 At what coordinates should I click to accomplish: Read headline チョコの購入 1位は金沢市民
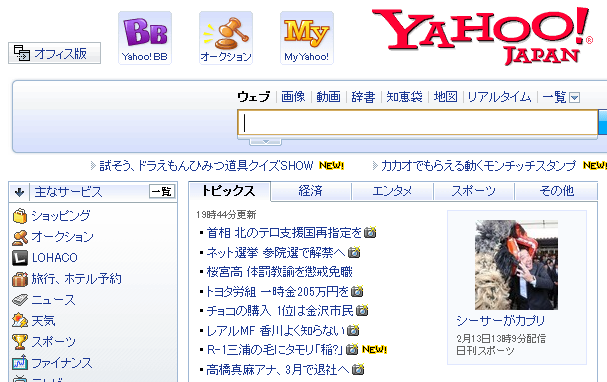pos(280,311)
